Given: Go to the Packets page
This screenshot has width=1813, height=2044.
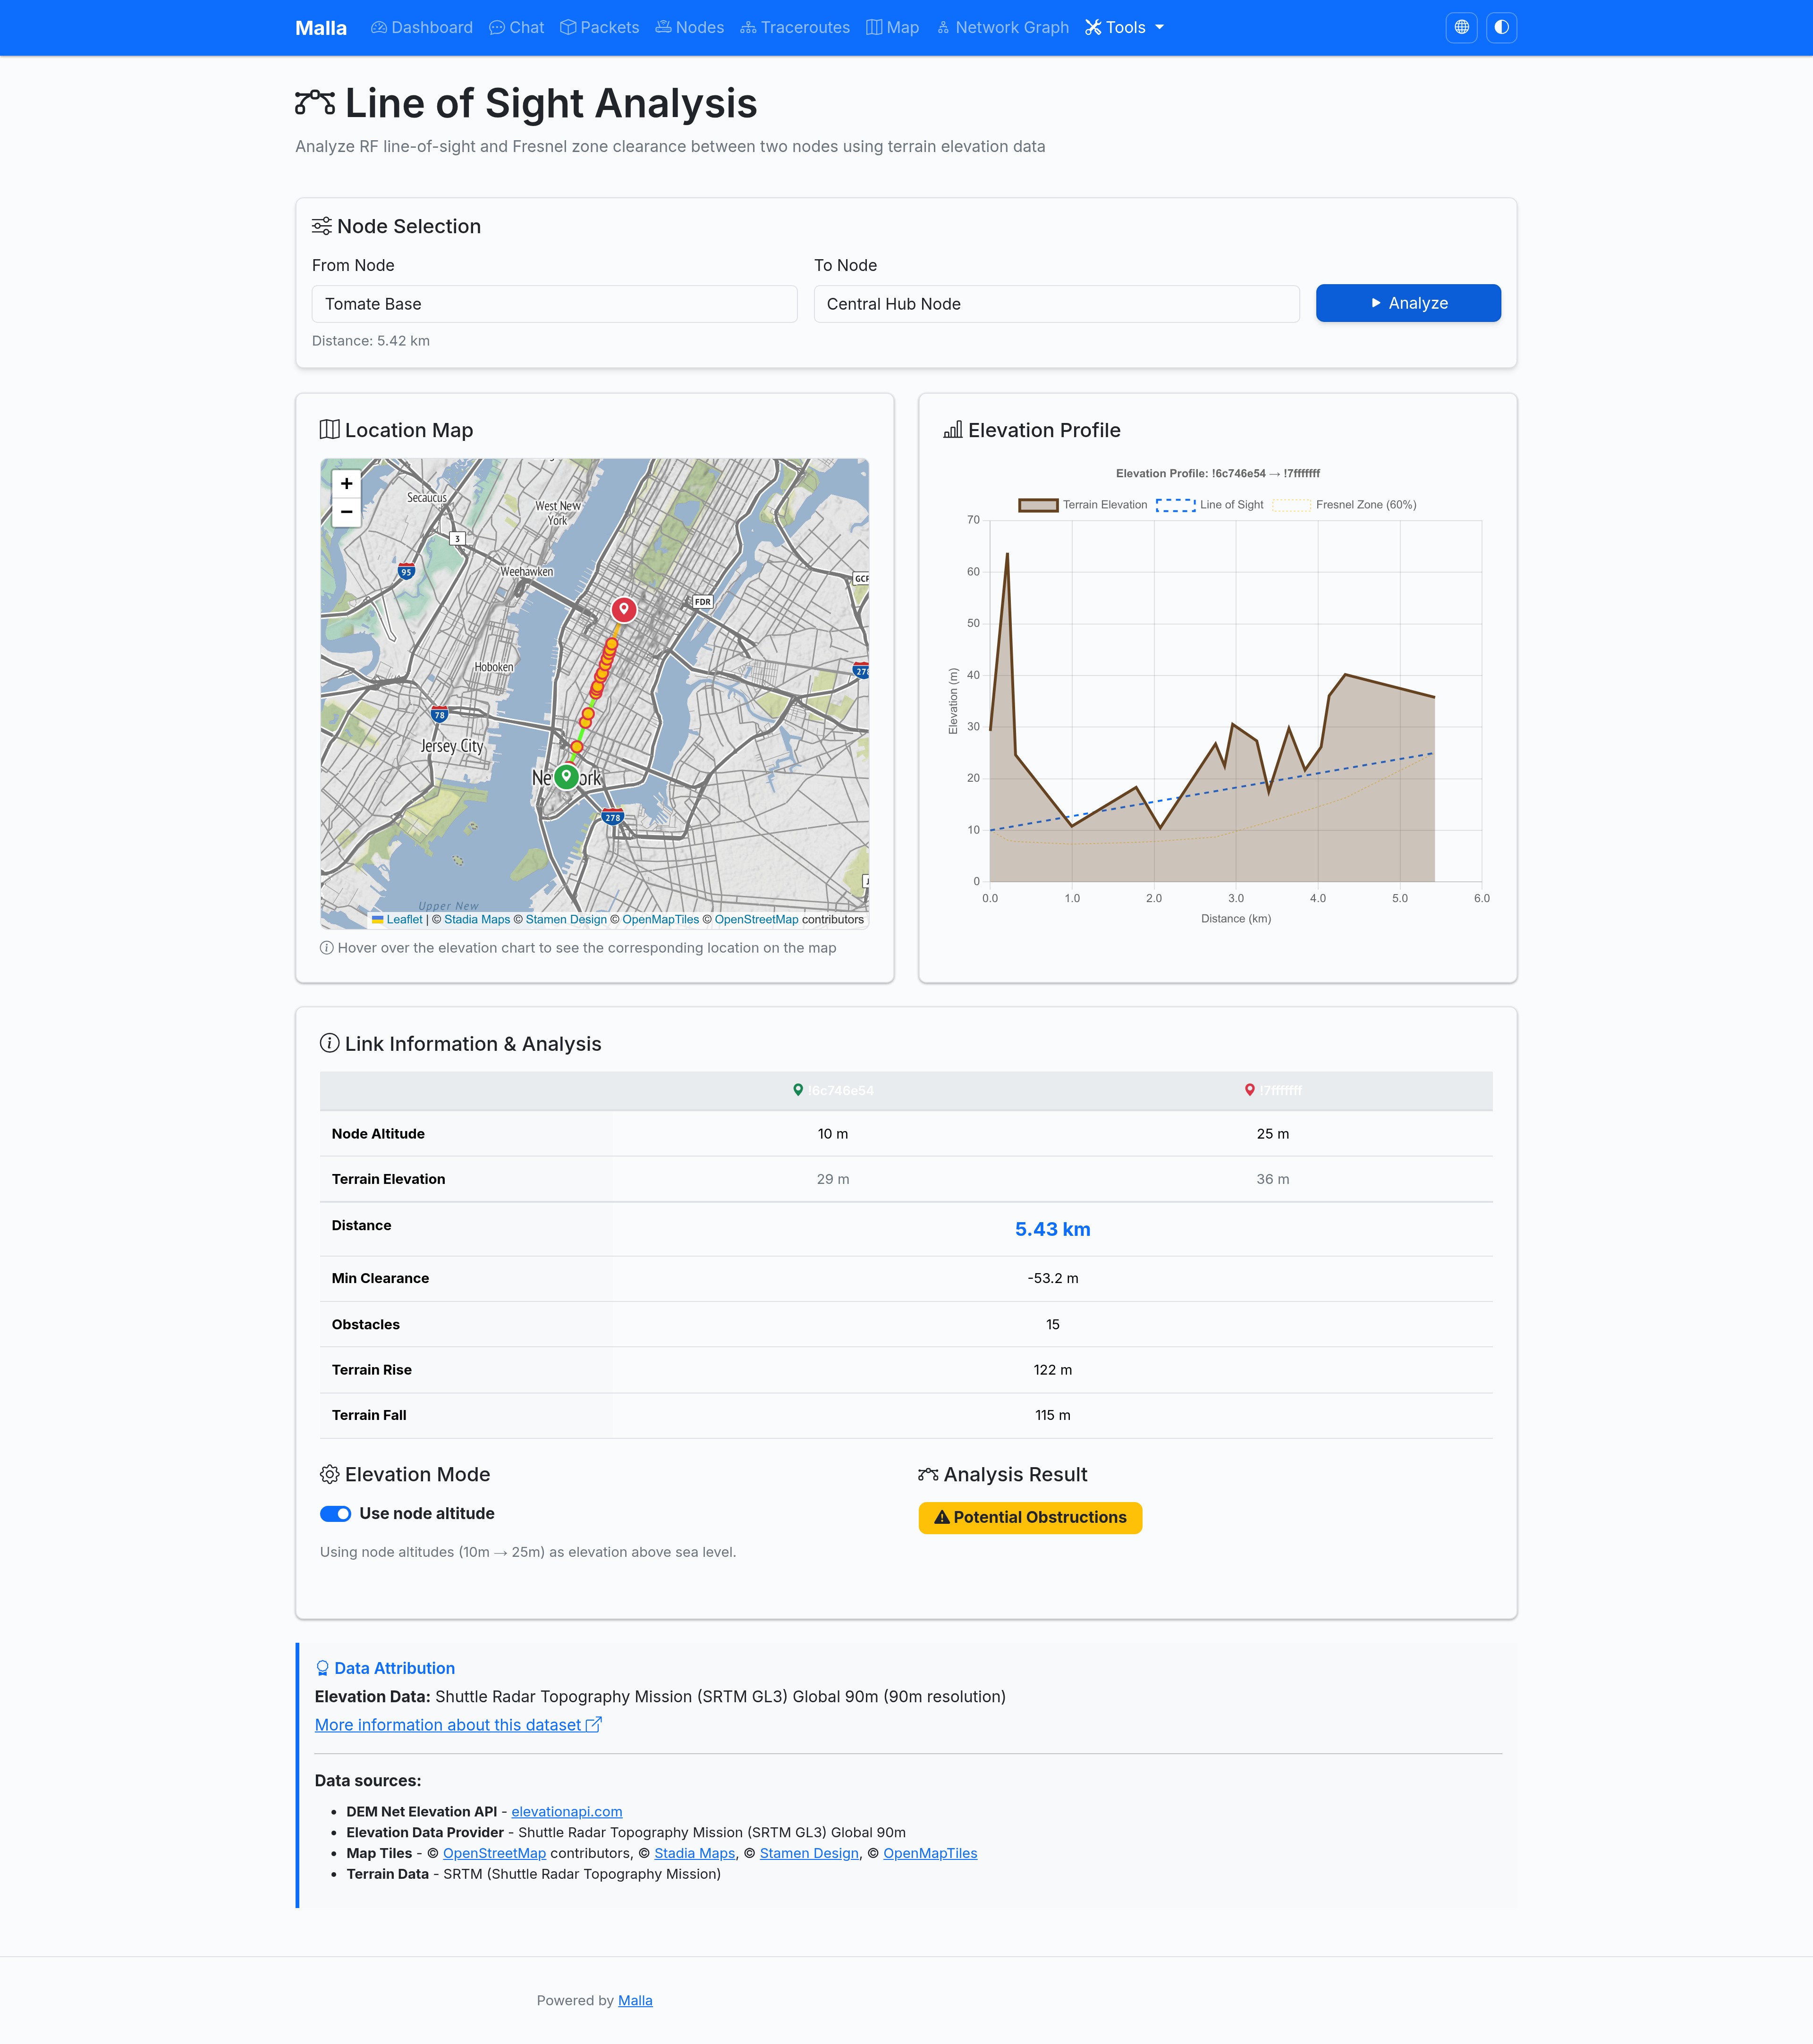Looking at the screenshot, I should tap(600, 28).
